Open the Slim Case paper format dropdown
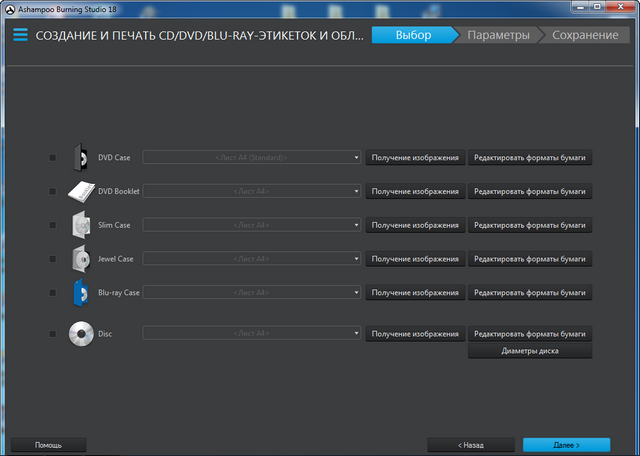 [251, 225]
